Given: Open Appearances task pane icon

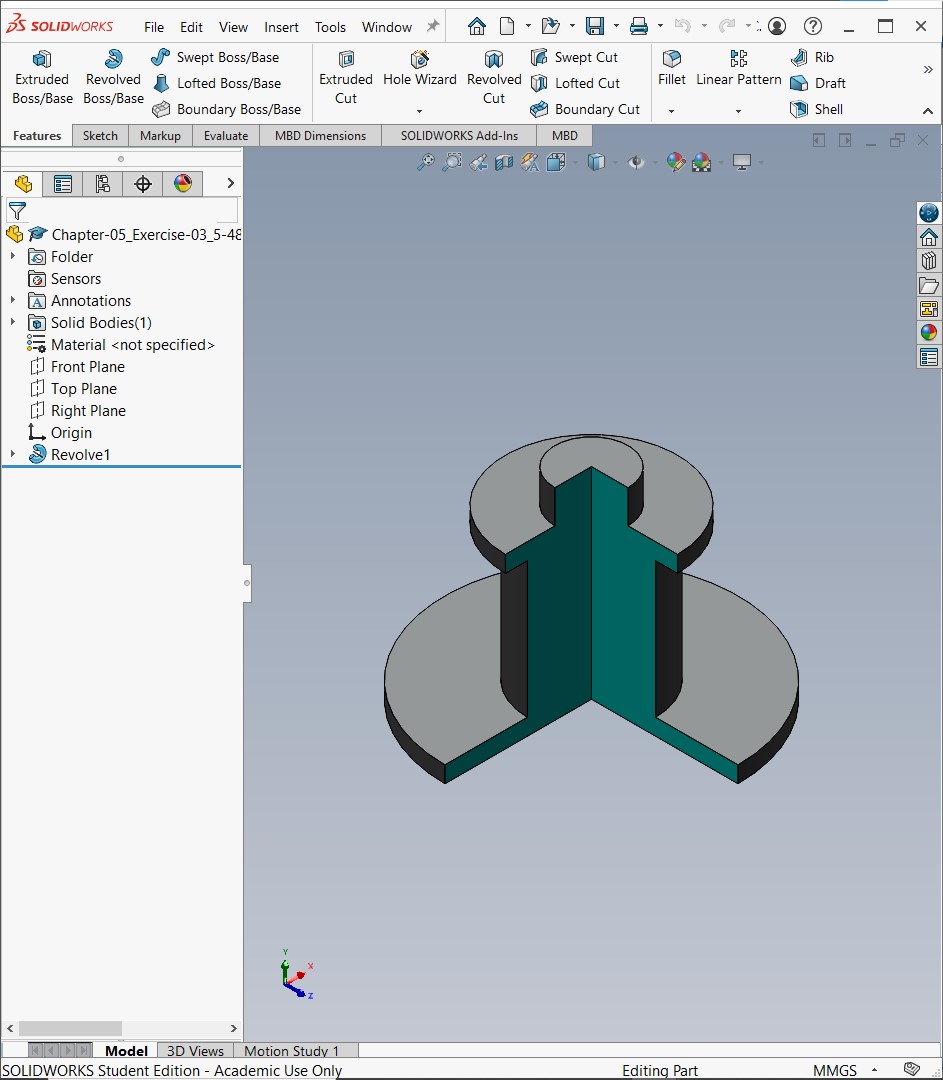Looking at the screenshot, I should [929, 333].
